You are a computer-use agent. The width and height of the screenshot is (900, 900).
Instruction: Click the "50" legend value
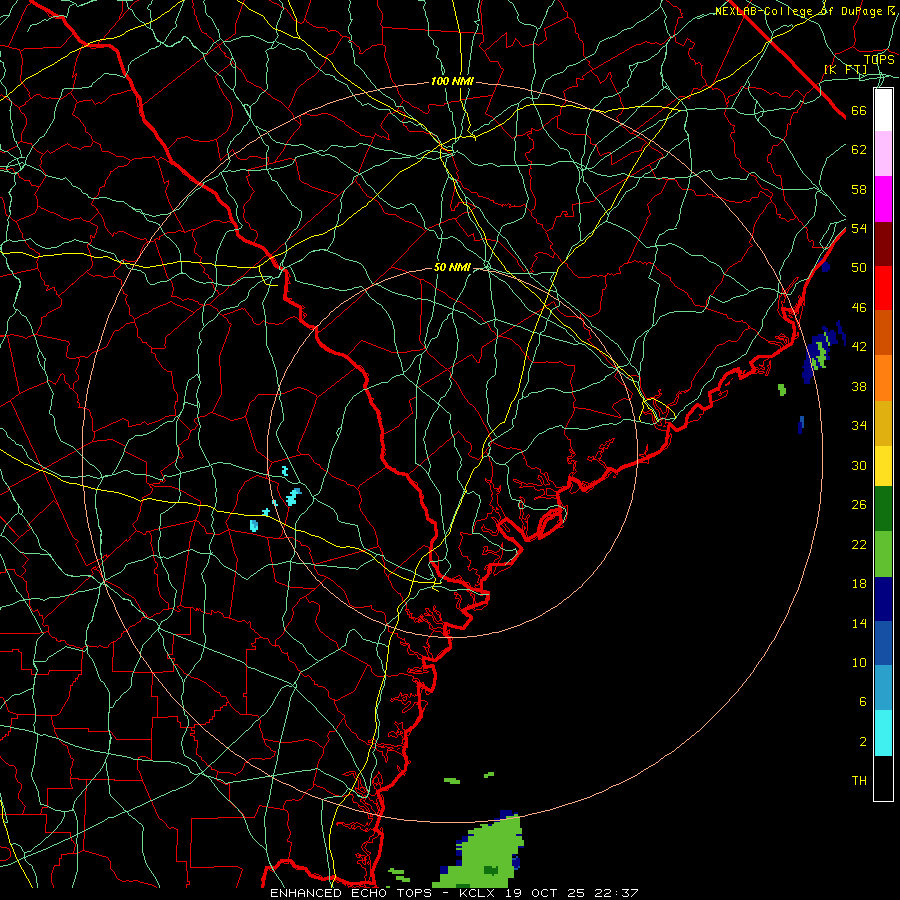click(859, 267)
